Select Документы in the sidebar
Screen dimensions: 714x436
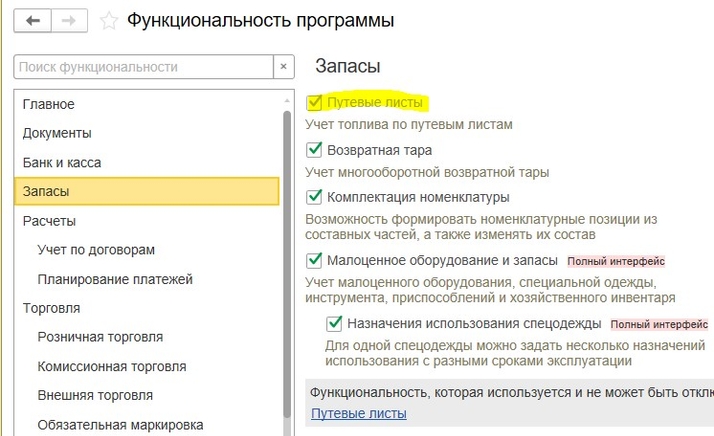pyautogui.click(x=57, y=133)
